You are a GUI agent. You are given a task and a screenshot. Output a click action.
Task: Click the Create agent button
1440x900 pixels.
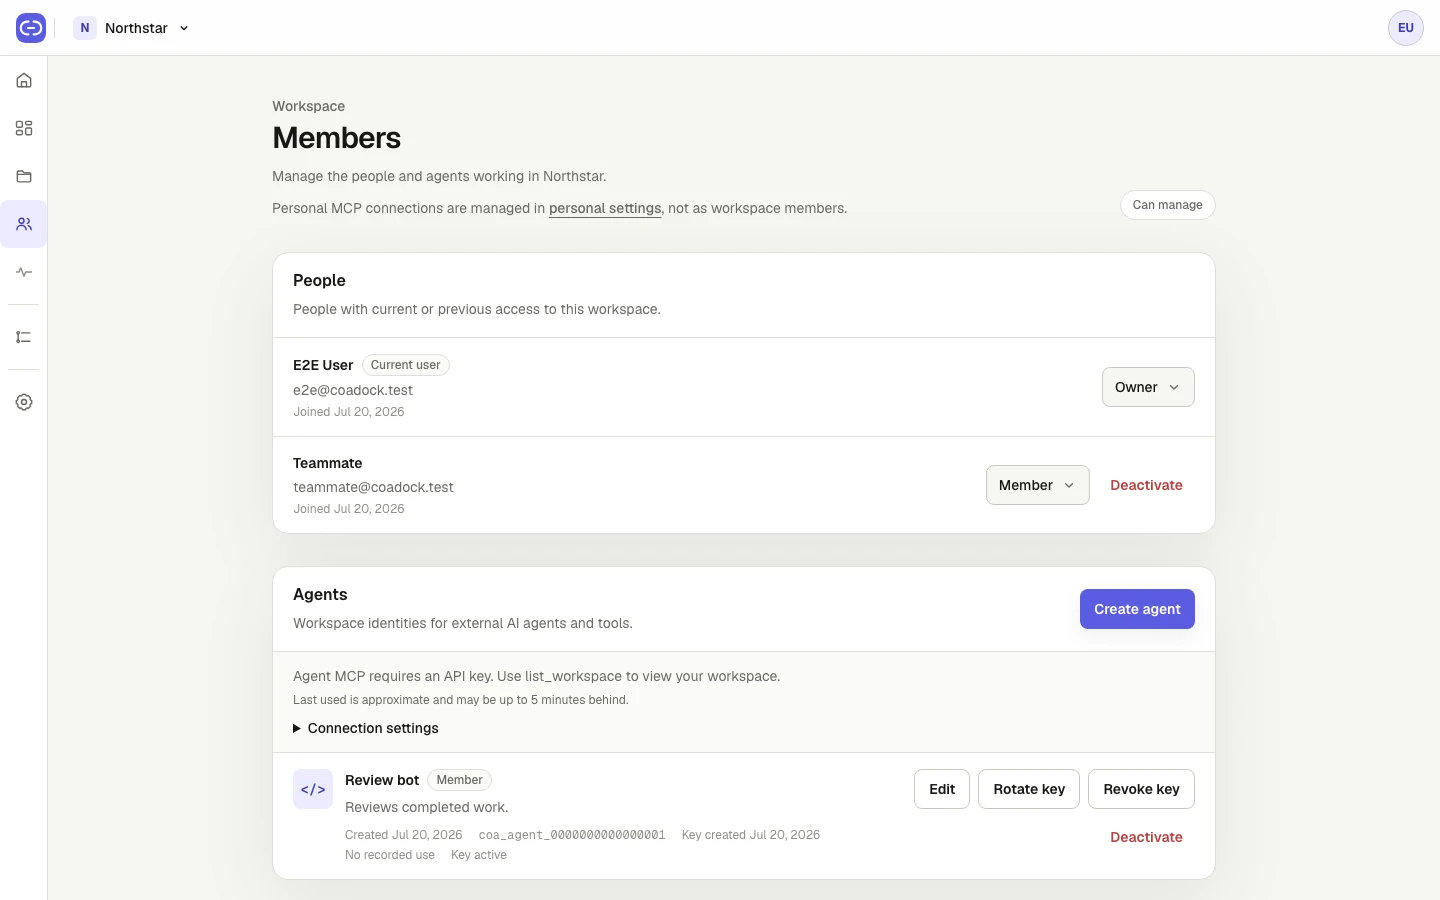click(x=1137, y=609)
